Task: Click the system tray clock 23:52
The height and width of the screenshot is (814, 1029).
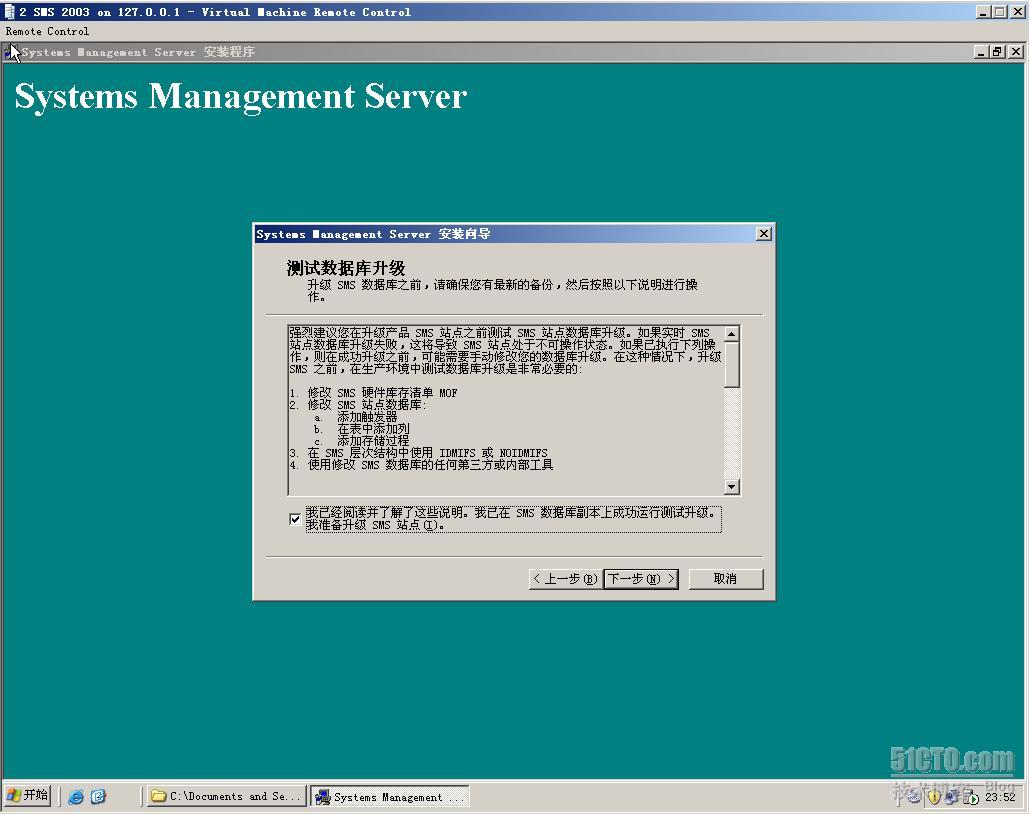Action: pos(999,797)
